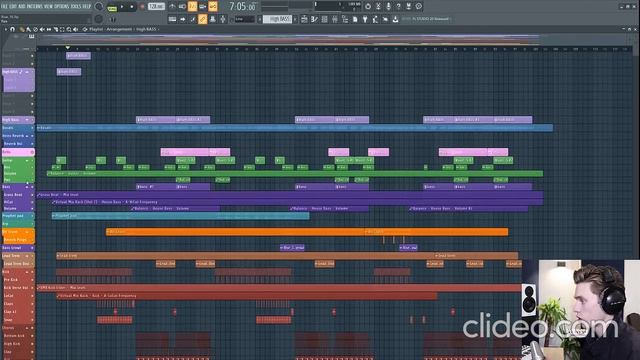Open the OPTIONS menu

[62, 7]
